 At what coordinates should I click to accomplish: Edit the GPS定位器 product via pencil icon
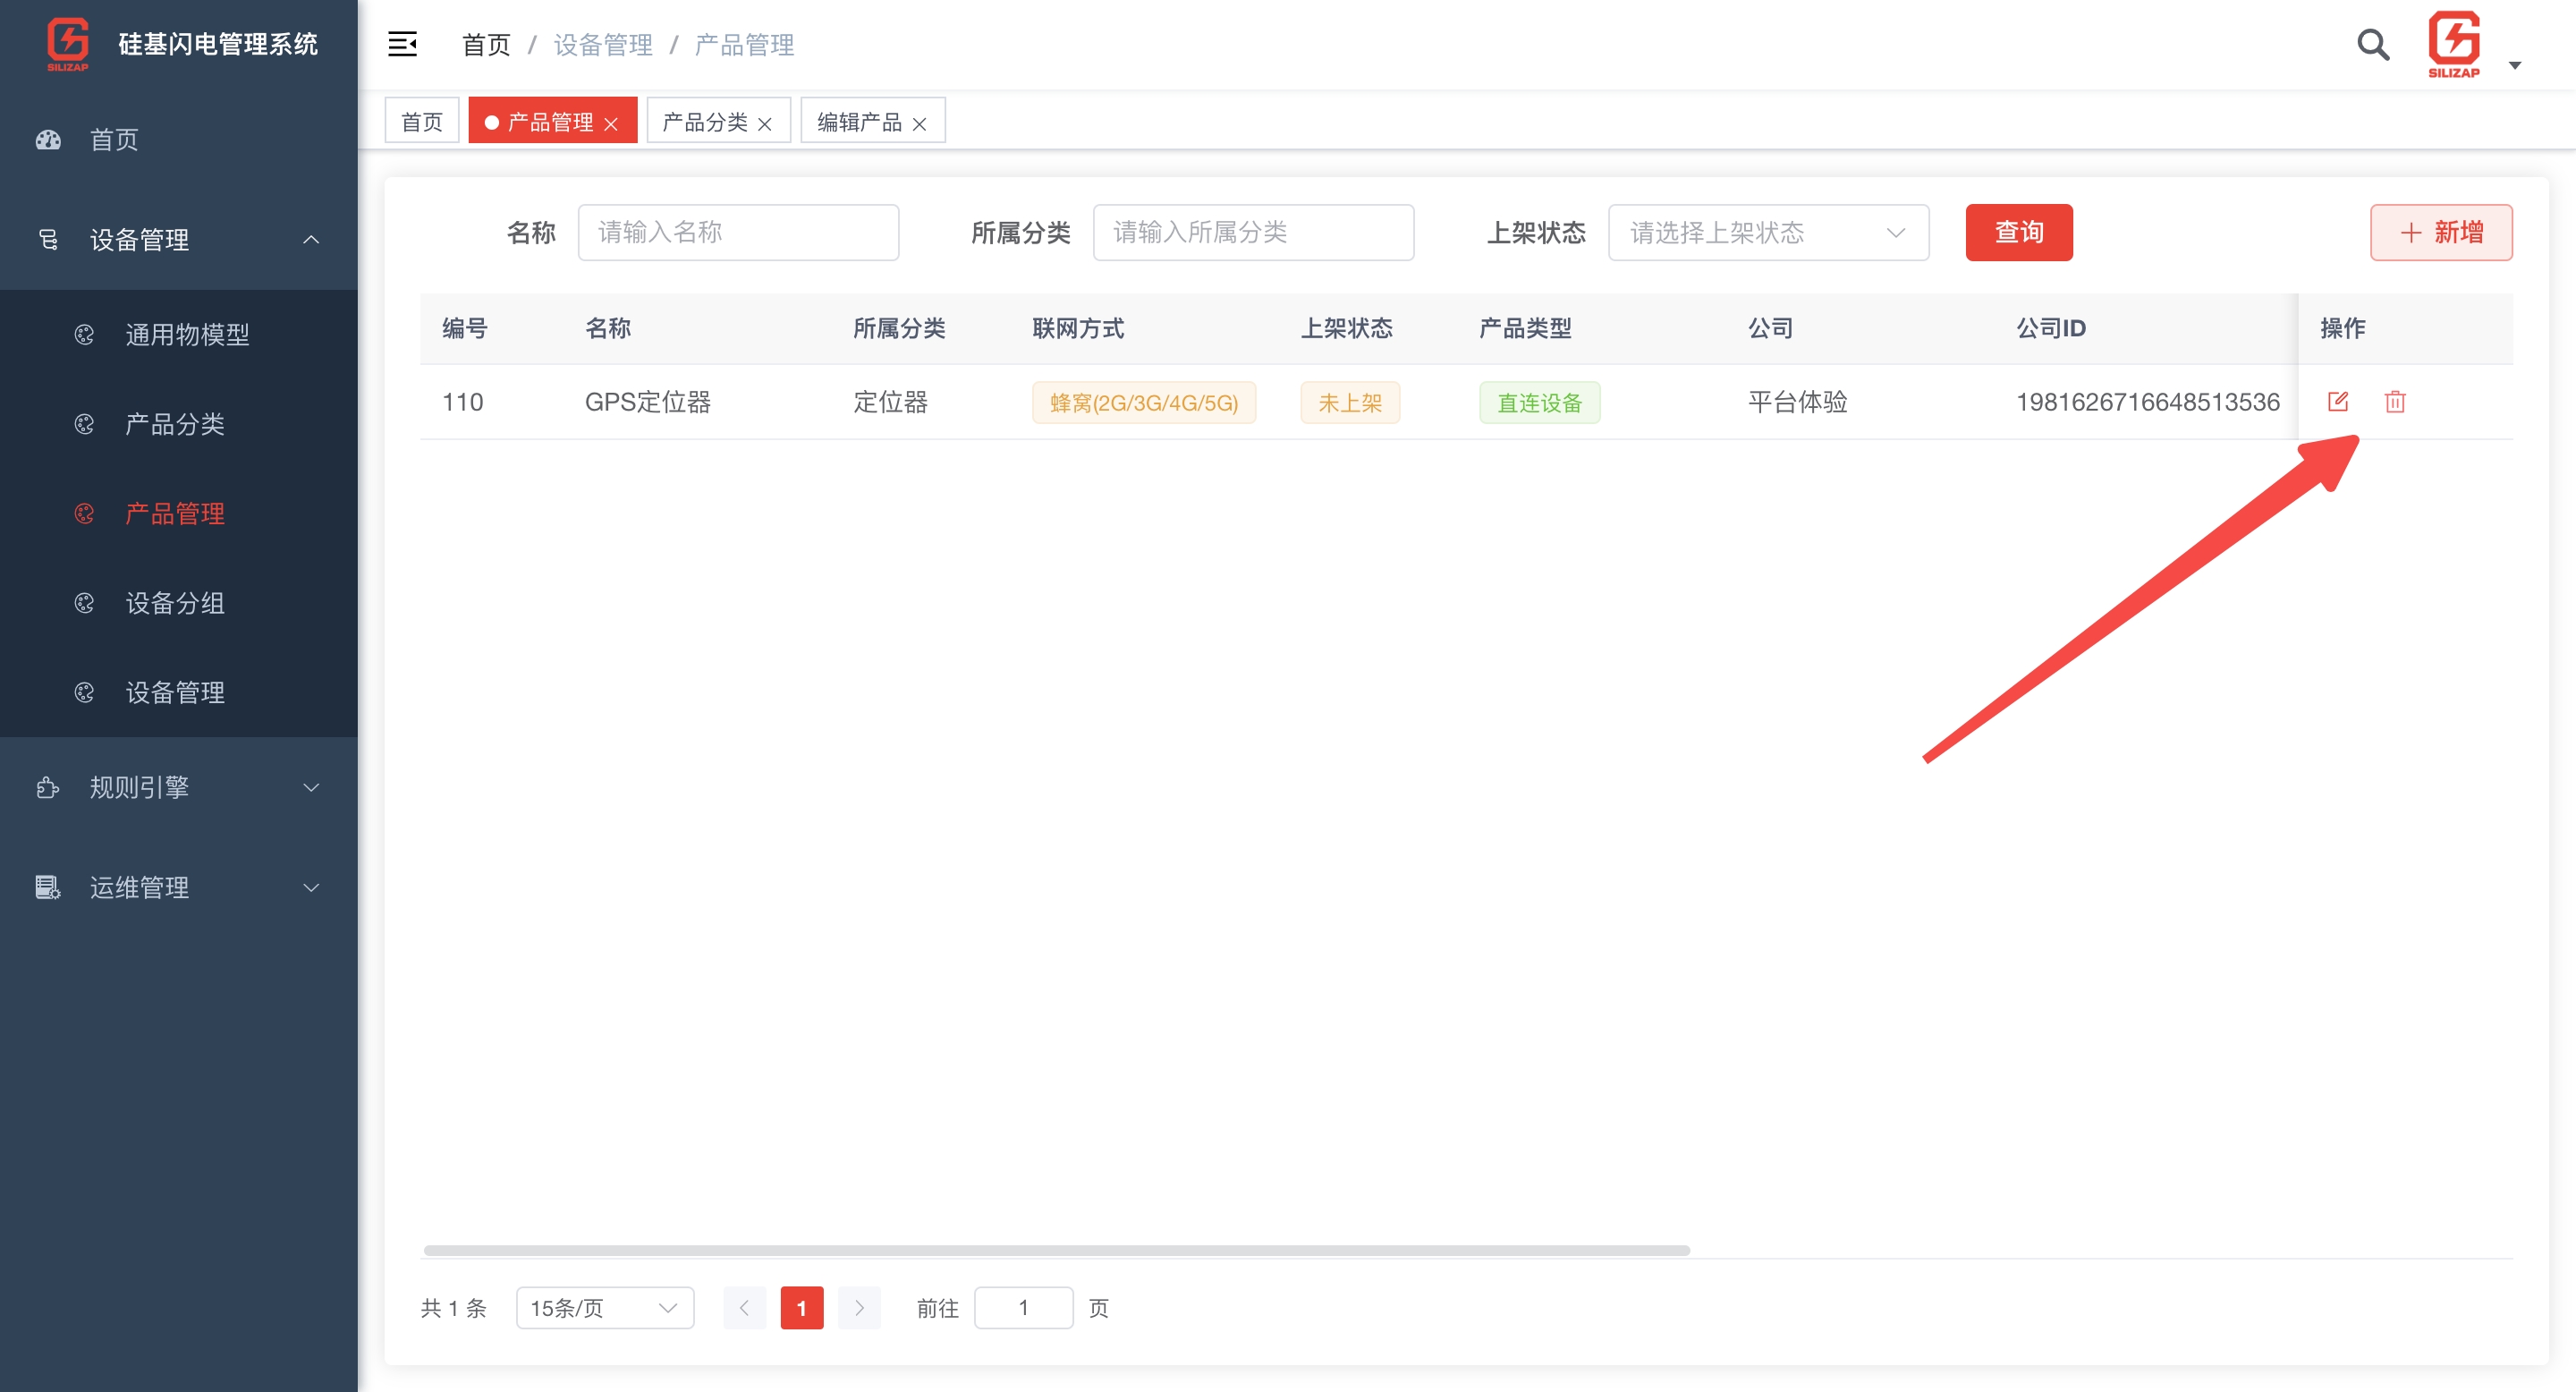2339,401
